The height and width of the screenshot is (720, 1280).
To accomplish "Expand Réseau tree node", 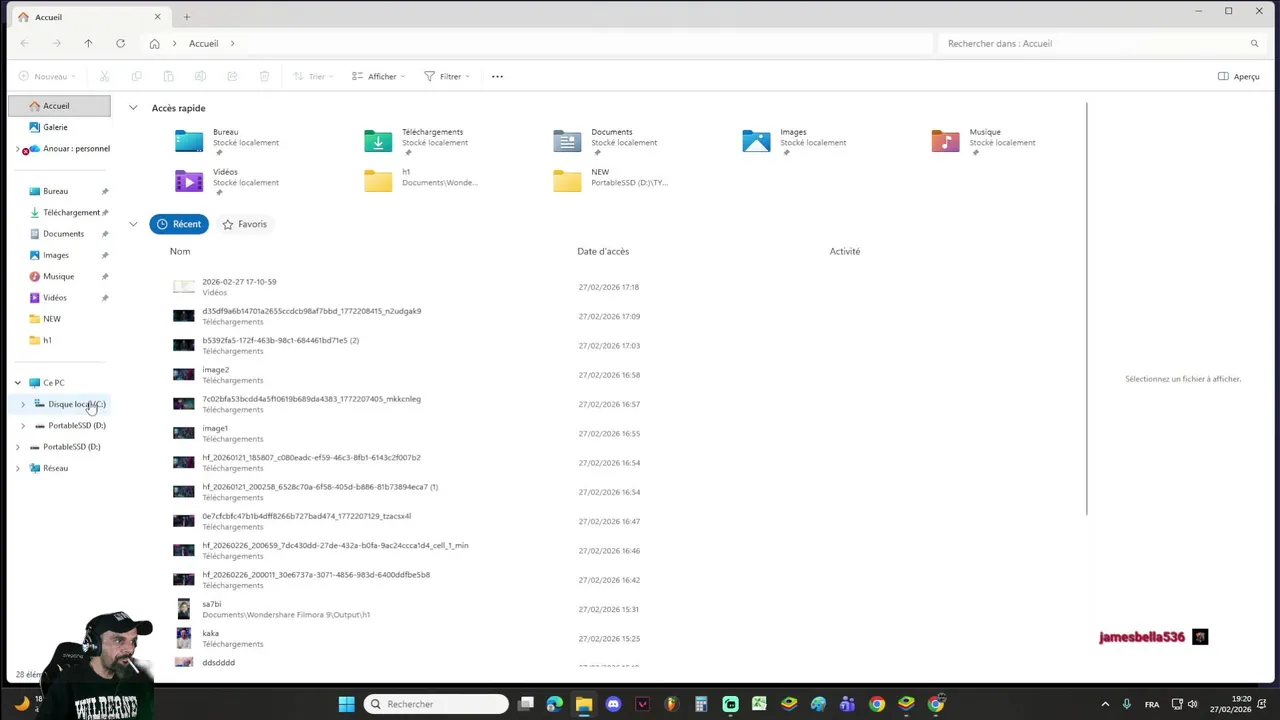I will point(17,468).
